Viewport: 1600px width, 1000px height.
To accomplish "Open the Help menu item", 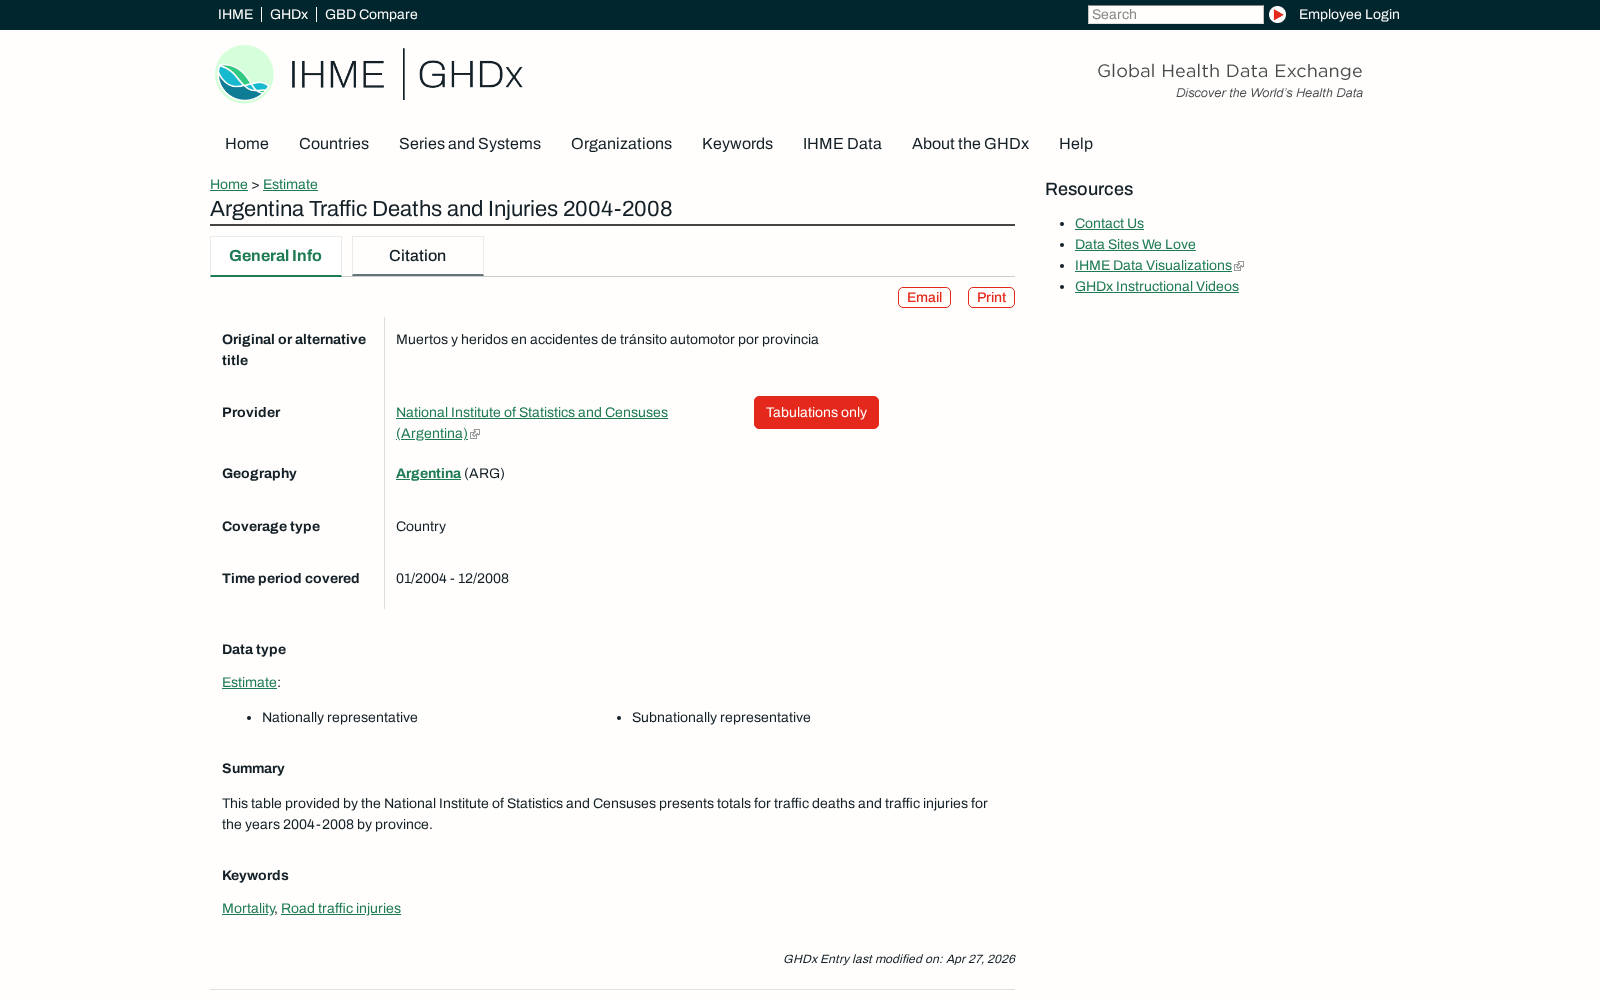I will [x=1076, y=144].
